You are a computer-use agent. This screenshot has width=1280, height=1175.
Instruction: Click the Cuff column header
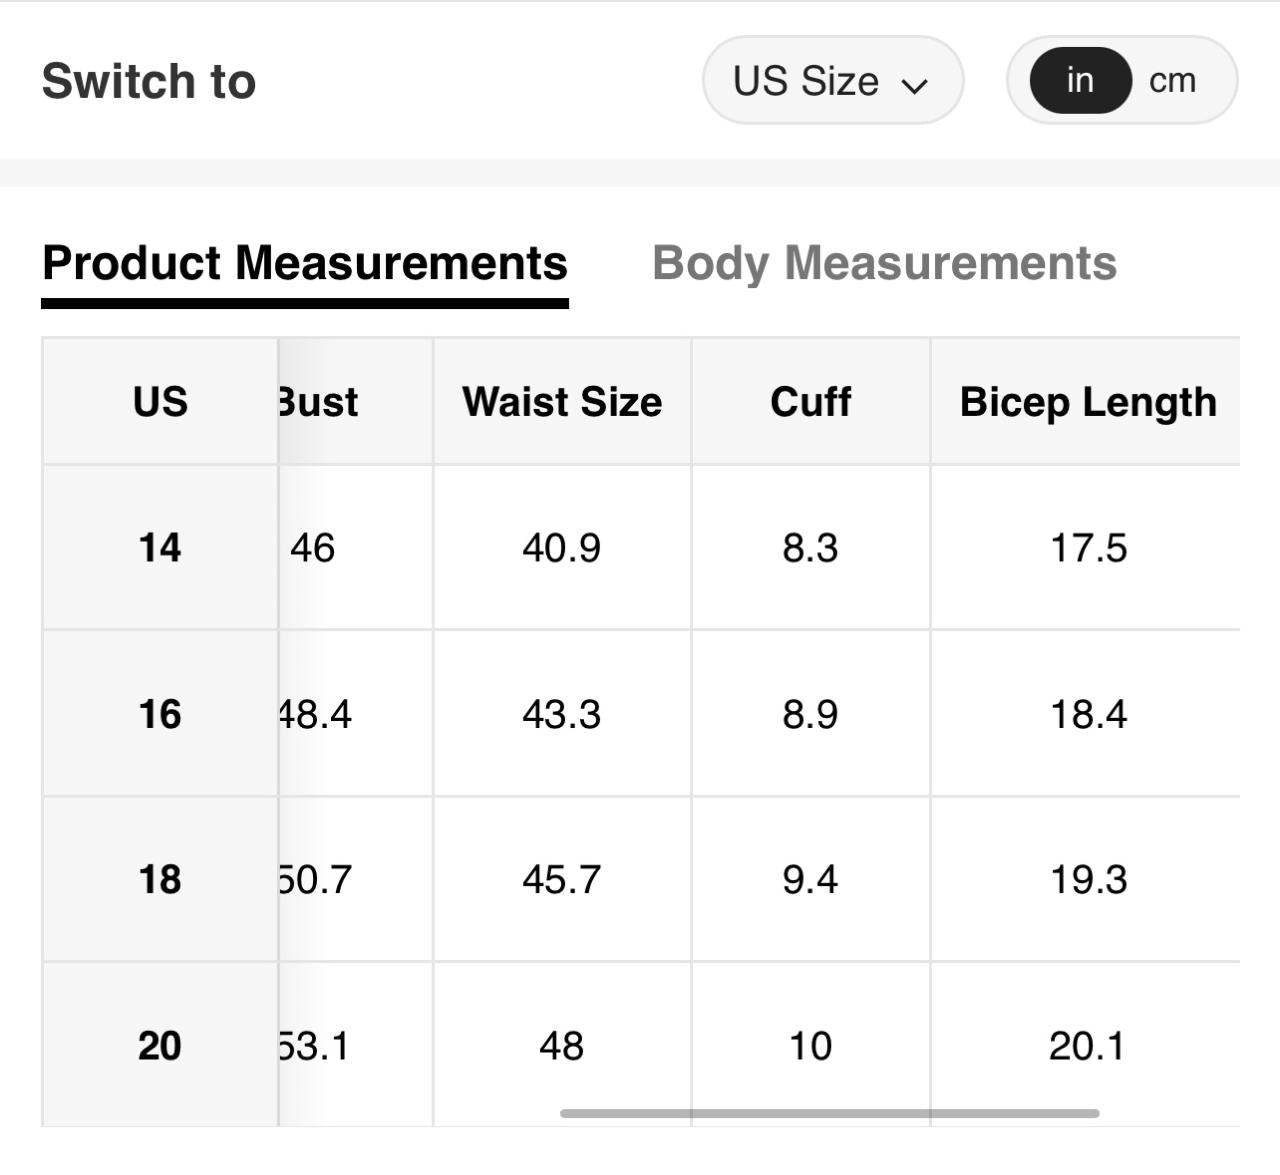(810, 402)
